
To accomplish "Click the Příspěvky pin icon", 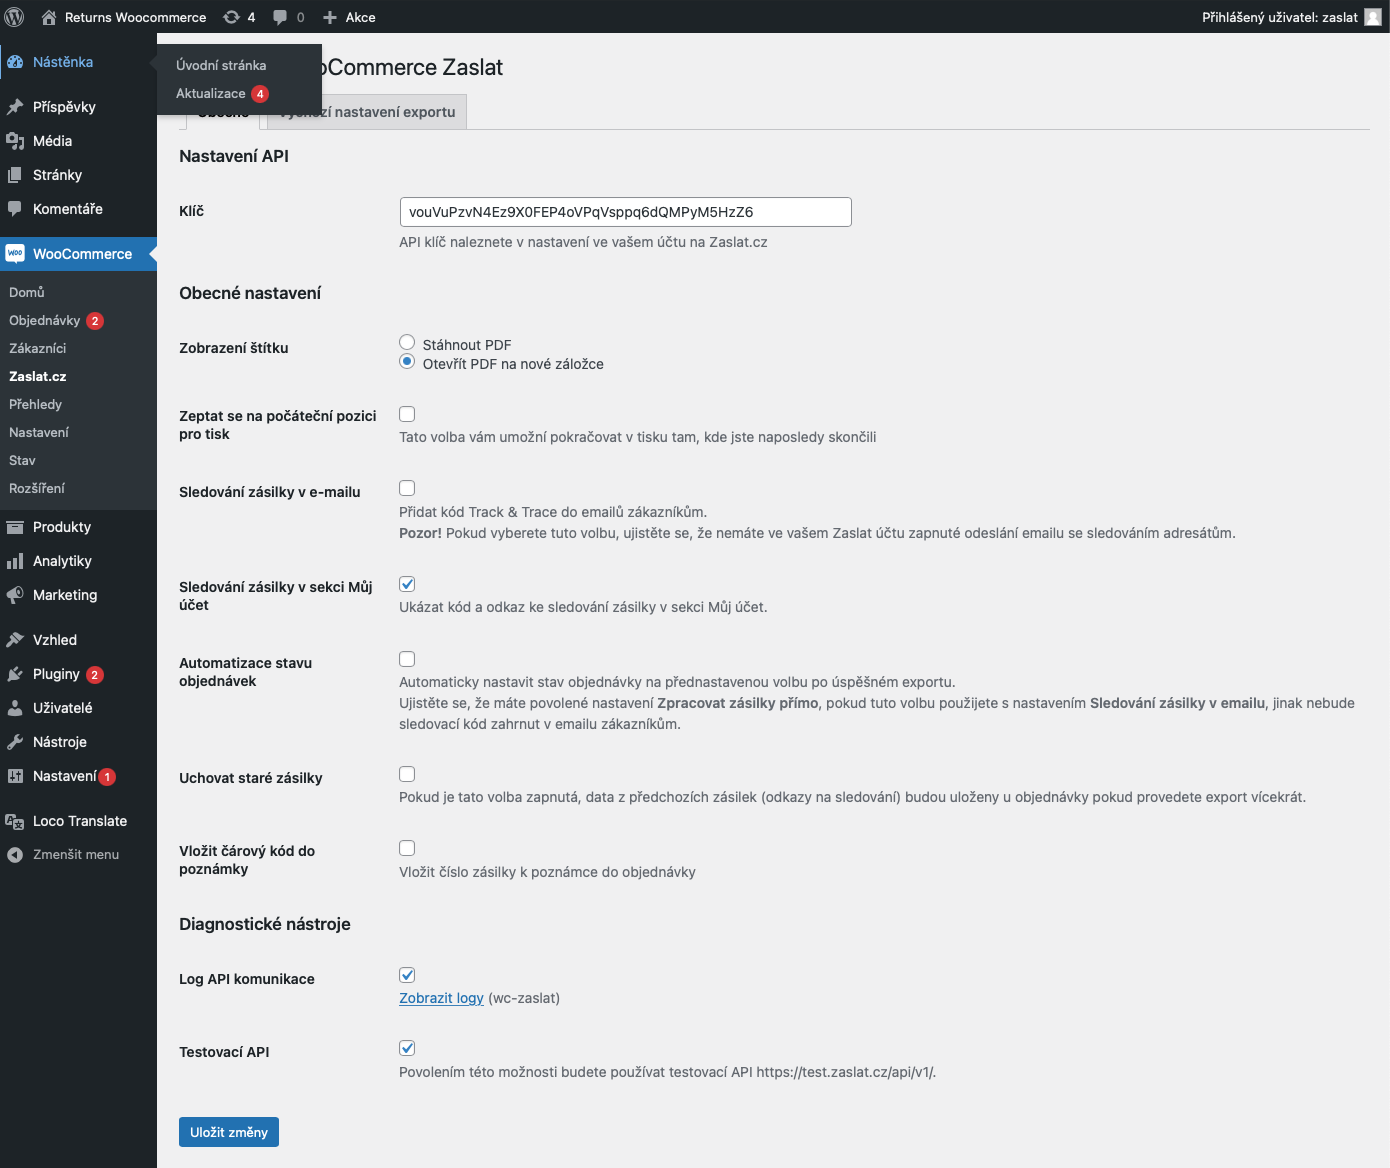I will [15, 107].
